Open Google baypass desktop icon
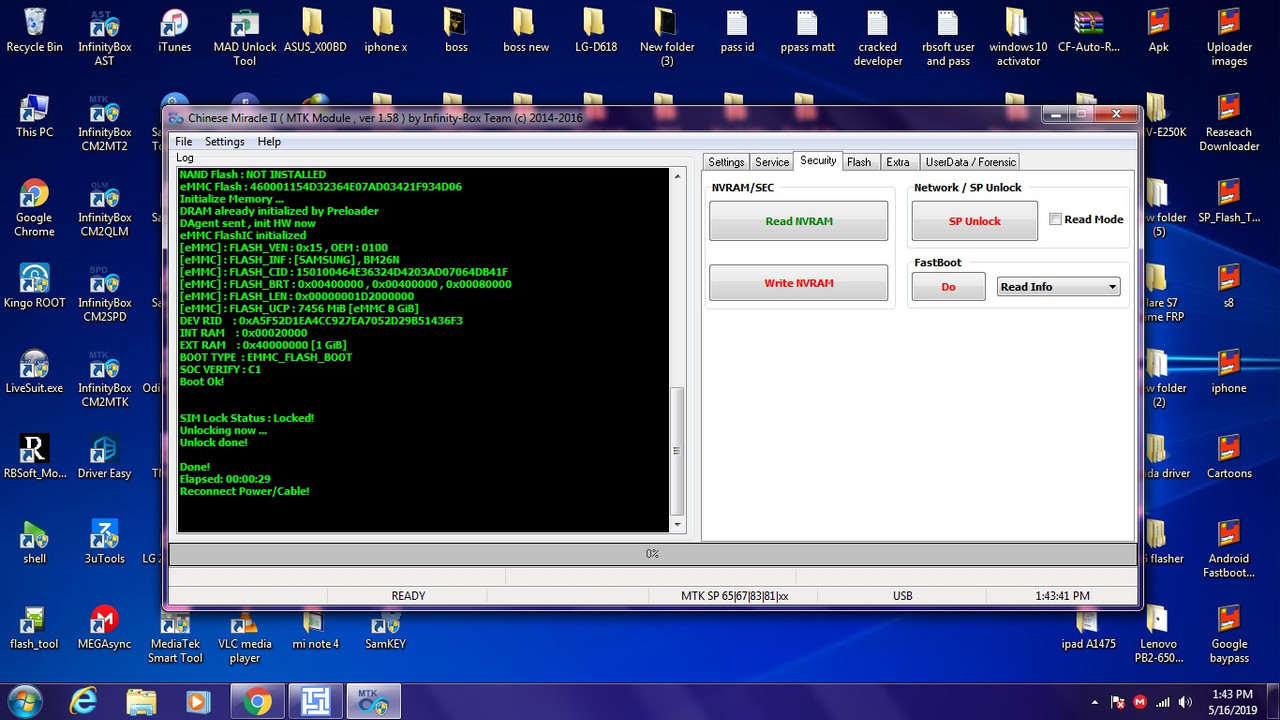1280x720 pixels. [1229, 635]
